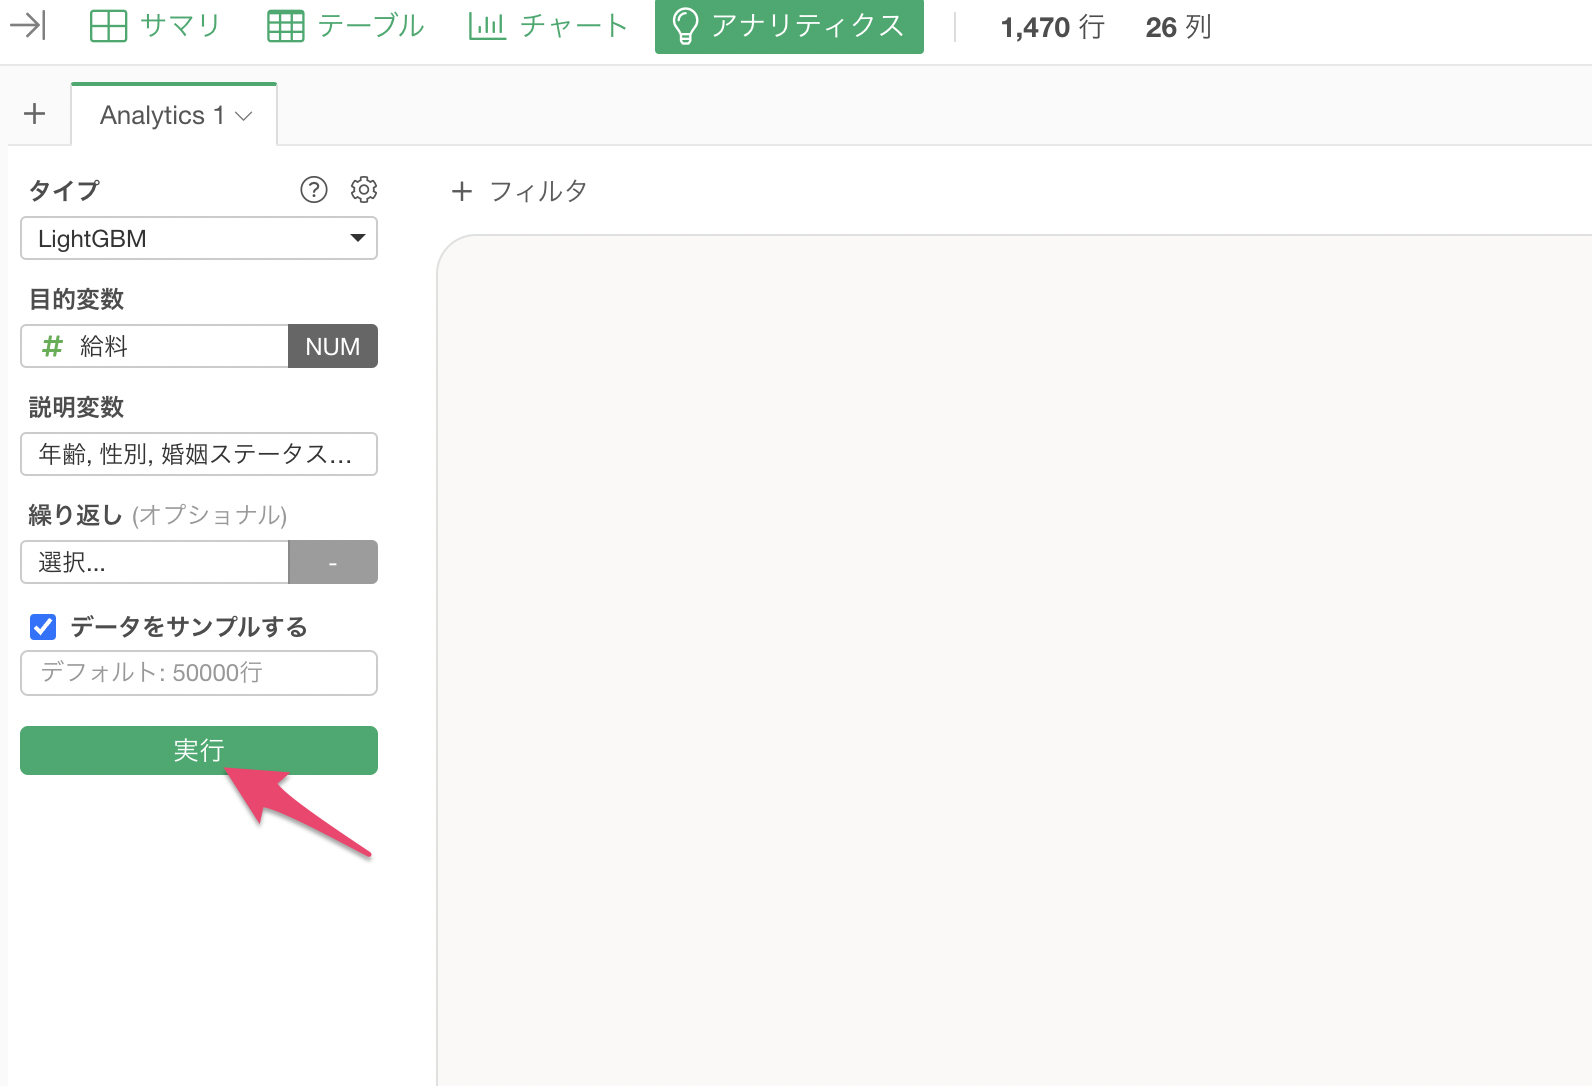
Task: Click the dash button beside 繰り返し
Action: [332, 563]
